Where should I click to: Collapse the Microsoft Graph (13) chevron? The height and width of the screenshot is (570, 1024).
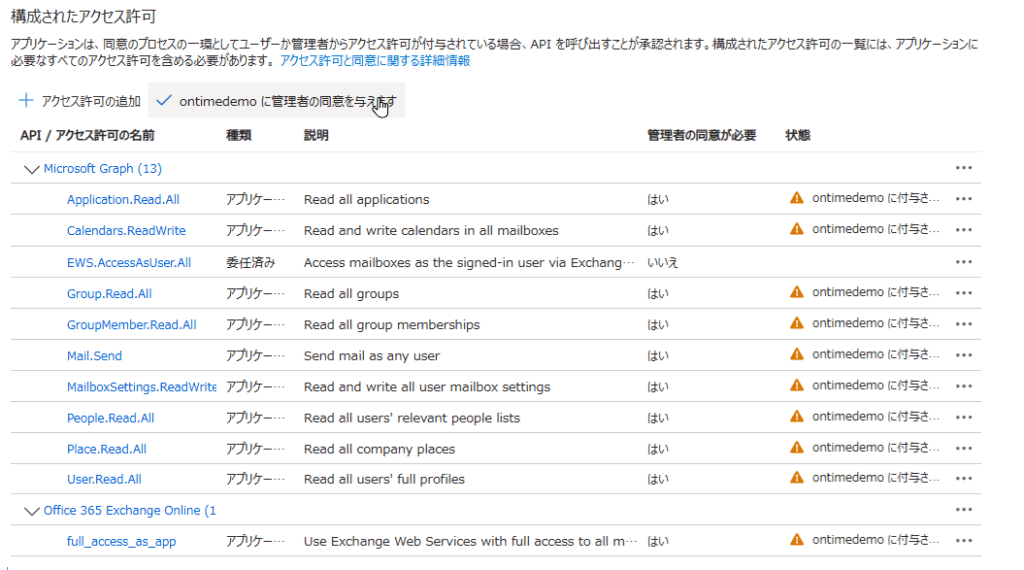coord(31,169)
